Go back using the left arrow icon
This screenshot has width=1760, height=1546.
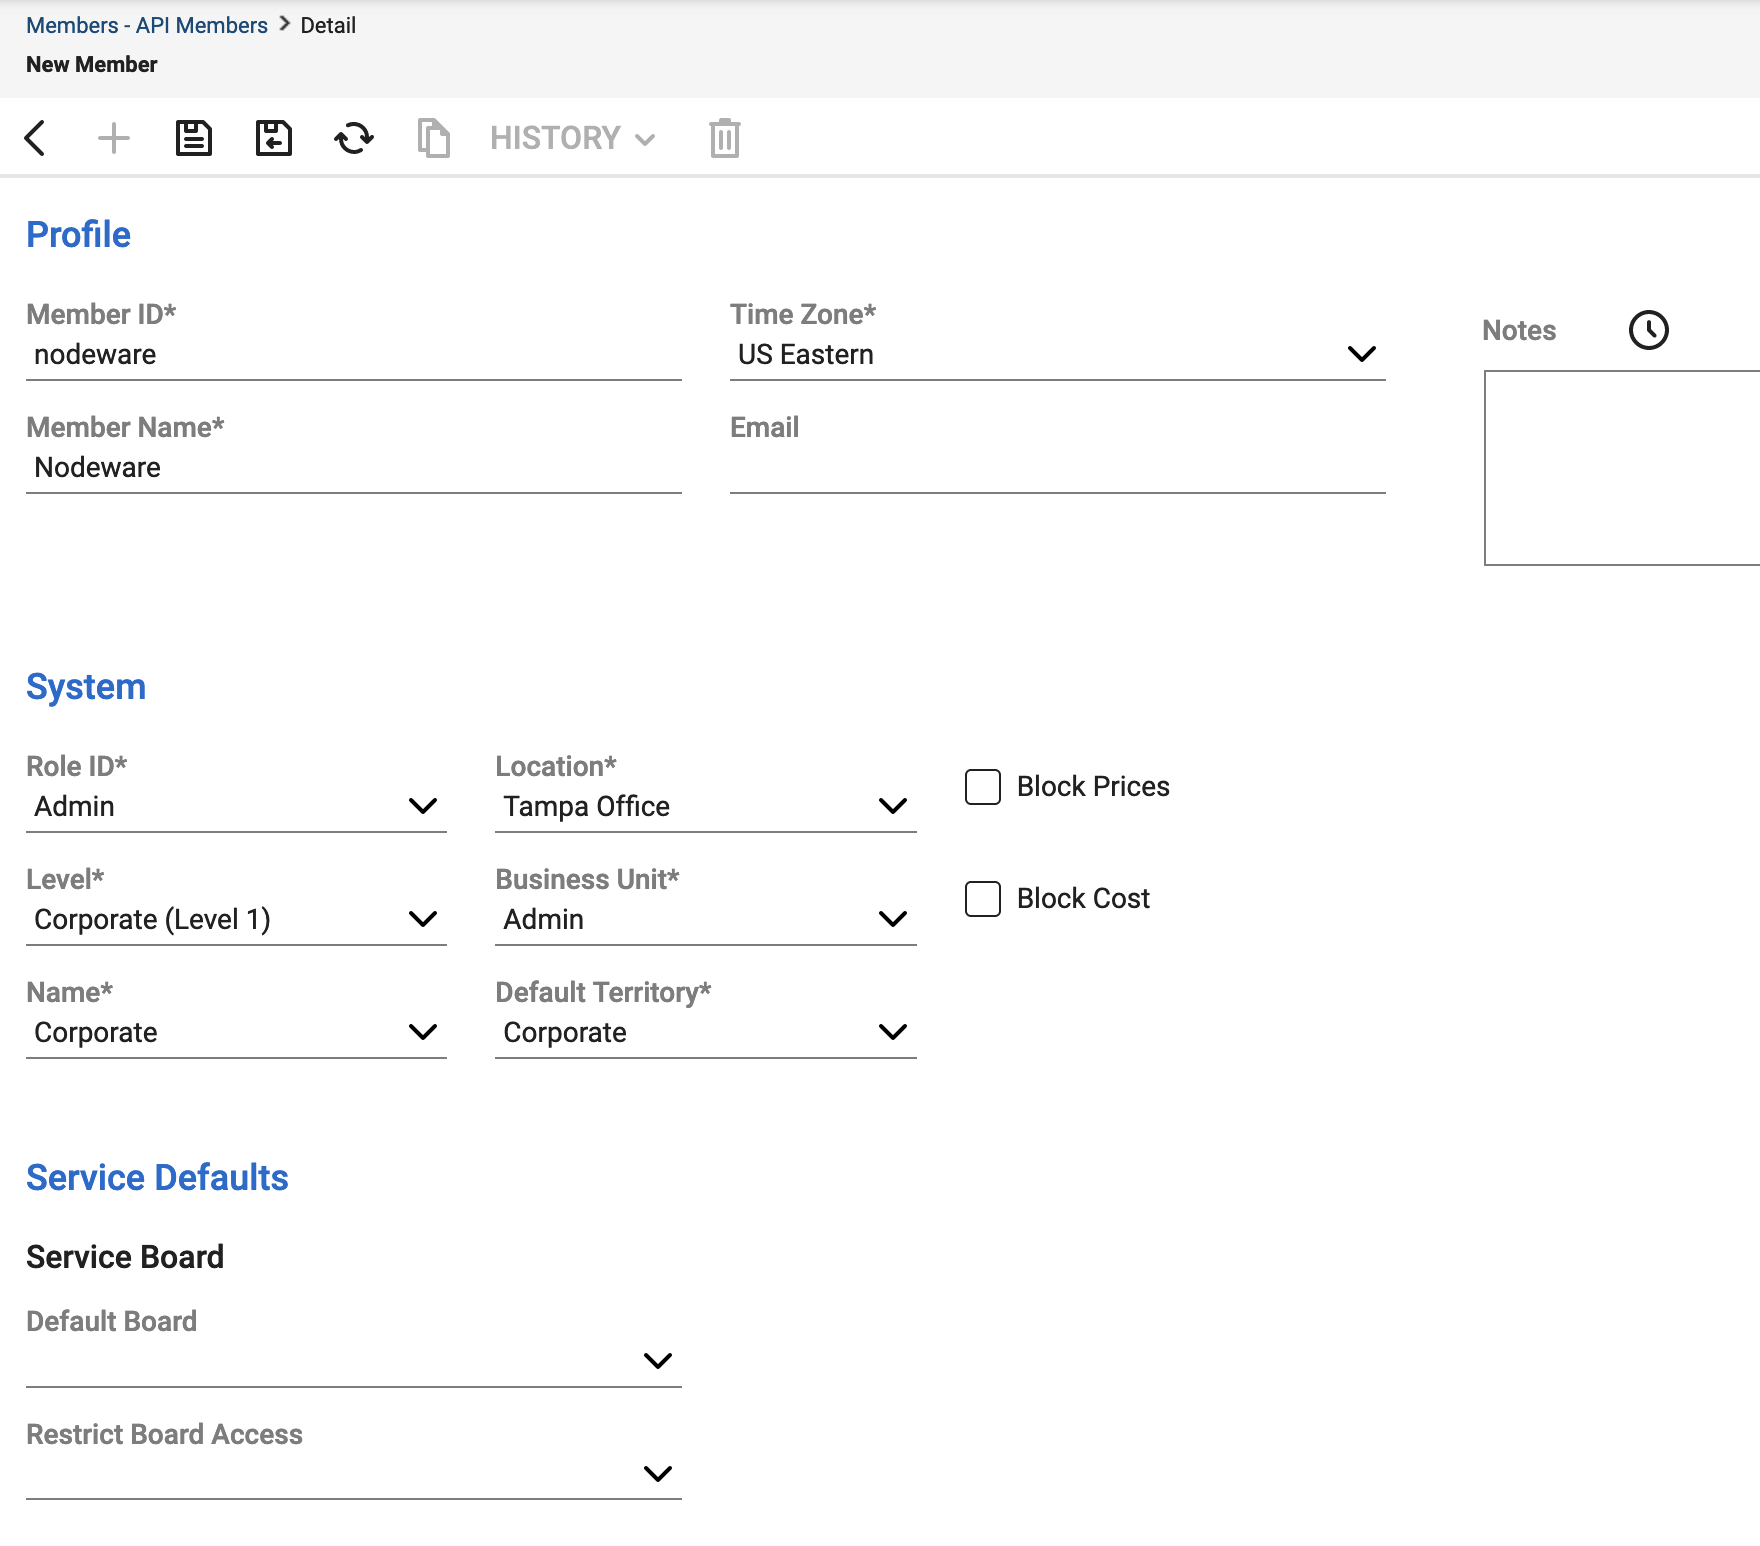point(35,138)
